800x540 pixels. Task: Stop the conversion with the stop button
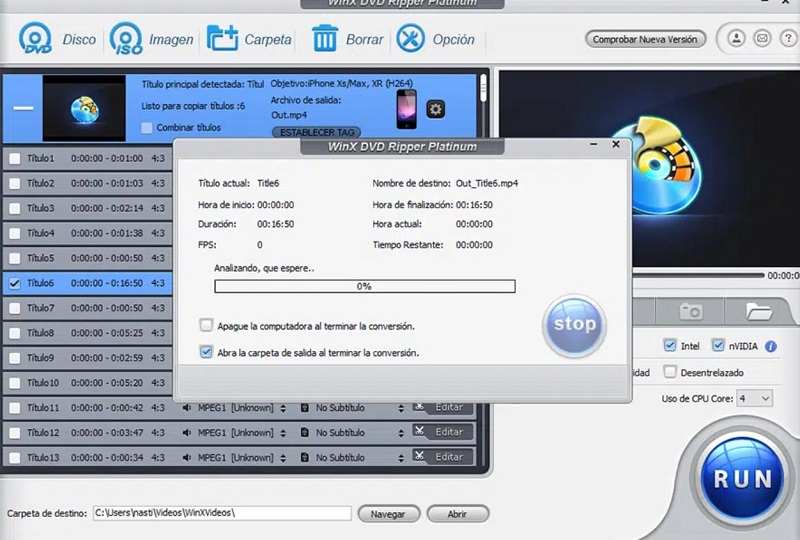[x=574, y=325]
